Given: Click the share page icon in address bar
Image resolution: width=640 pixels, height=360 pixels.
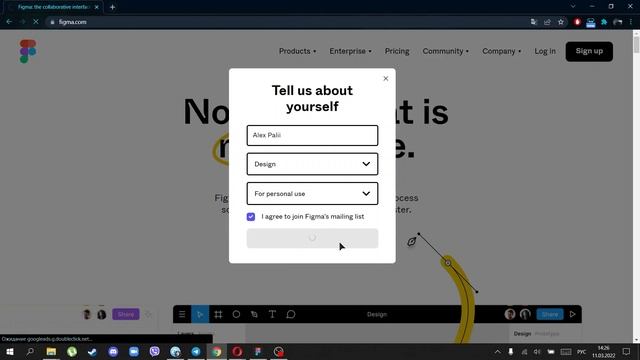Looking at the screenshot, I should [x=547, y=22].
